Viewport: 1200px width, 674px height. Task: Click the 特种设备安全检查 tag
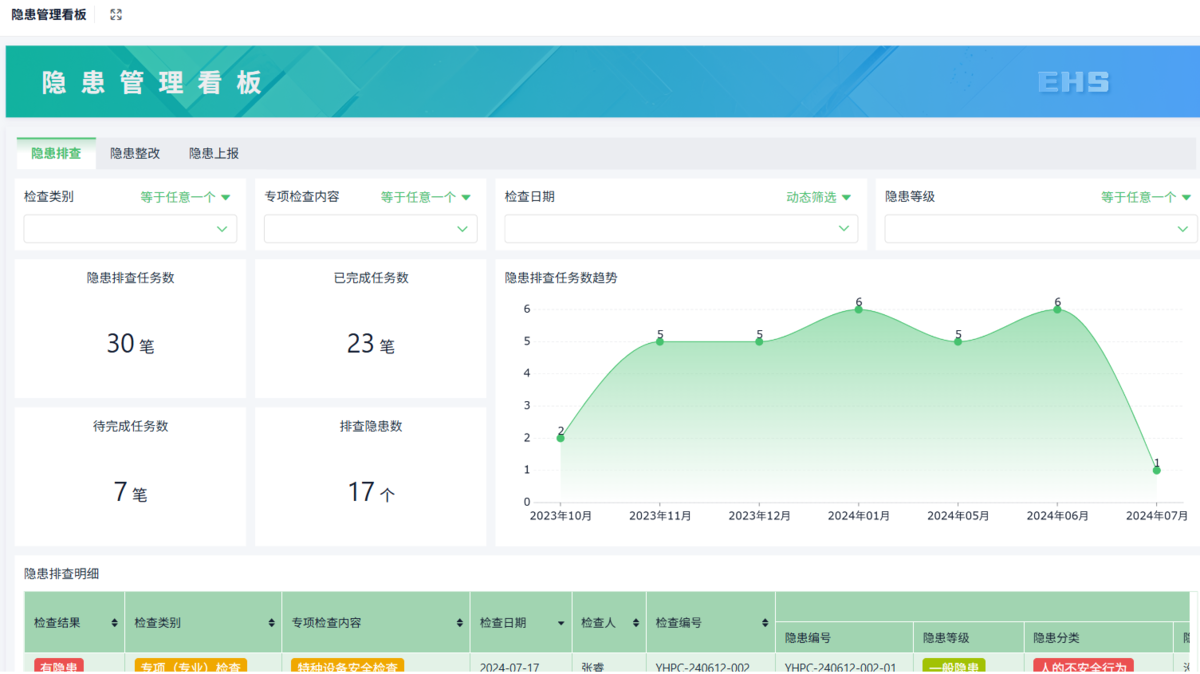[x=347, y=666]
